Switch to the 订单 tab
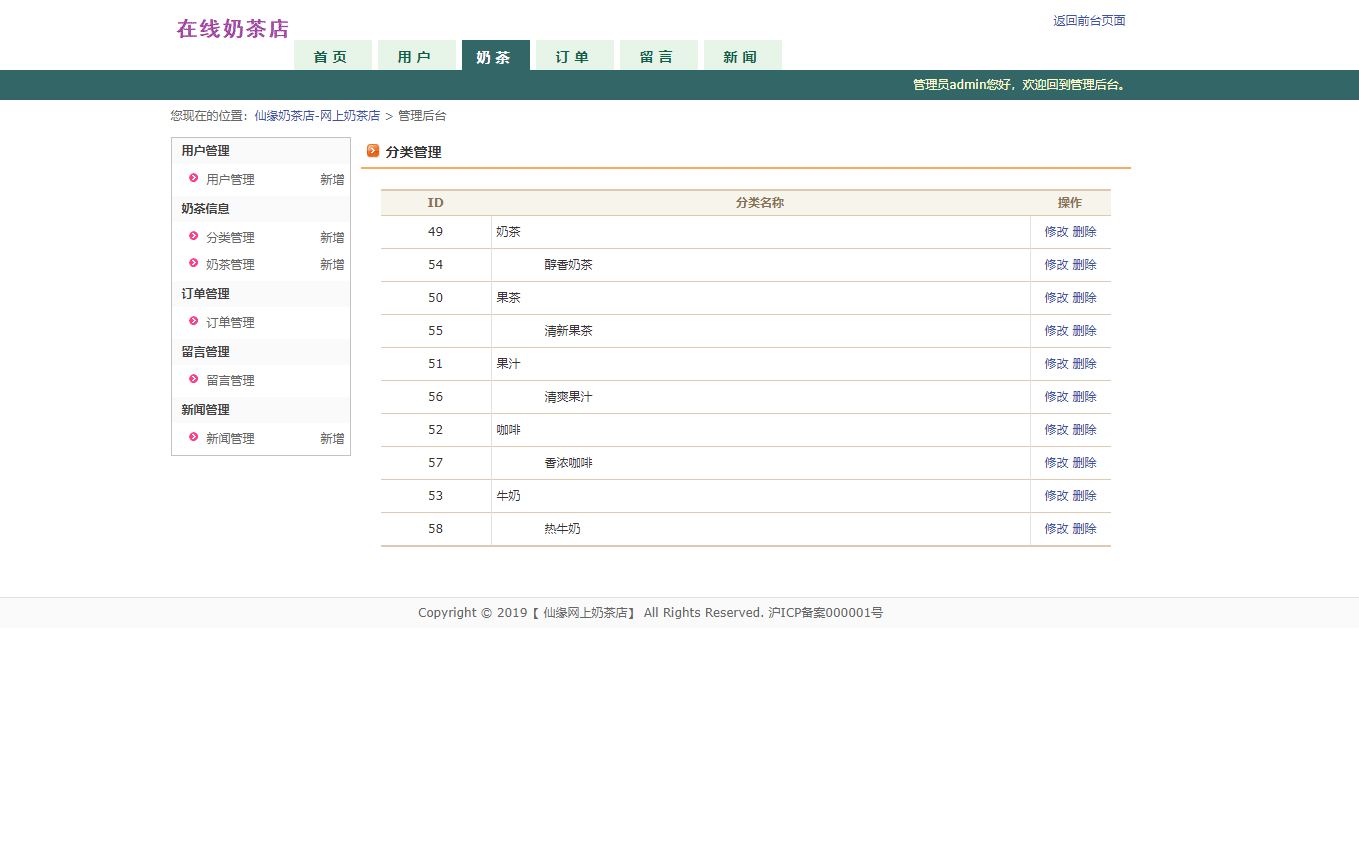This screenshot has height=862, width=1359. point(574,57)
